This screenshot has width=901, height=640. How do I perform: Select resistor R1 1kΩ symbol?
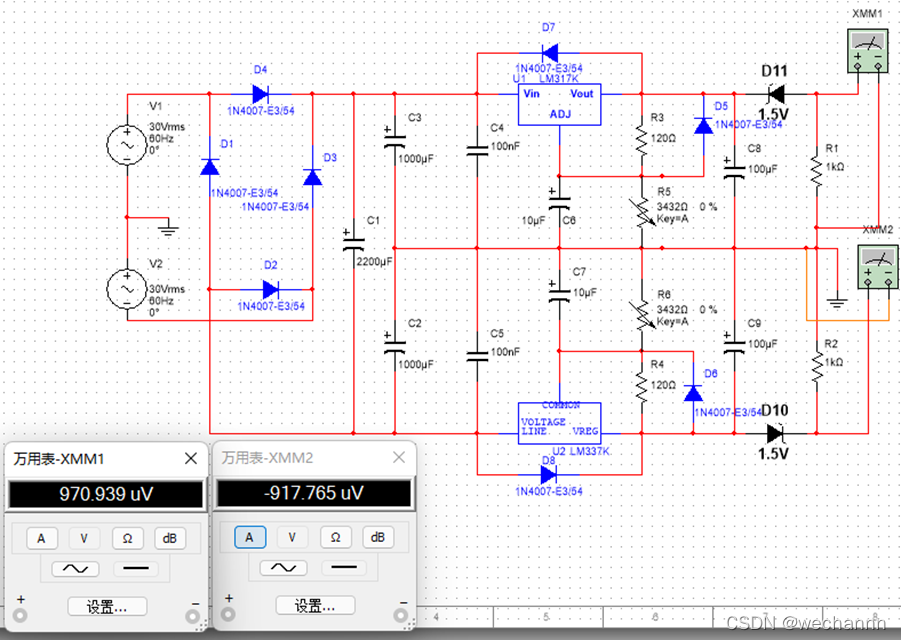816,171
